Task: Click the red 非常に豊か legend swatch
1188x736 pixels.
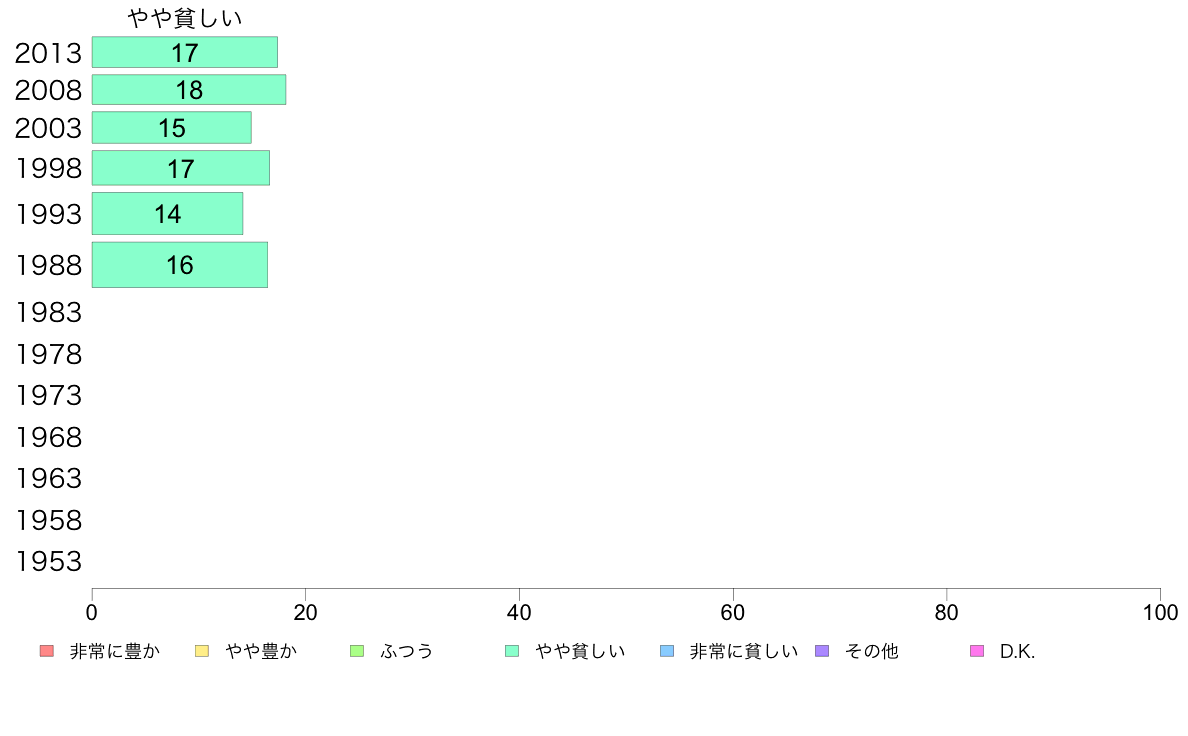Action: coord(47,651)
